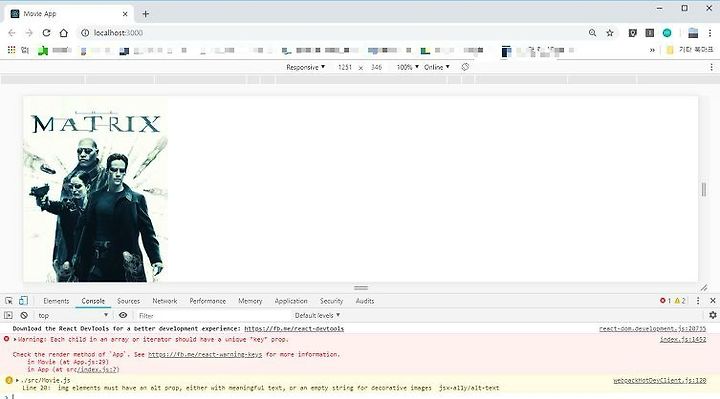Go back to previous page
Image resolution: width=720 pixels, height=399 pixels.
[12, 33]
